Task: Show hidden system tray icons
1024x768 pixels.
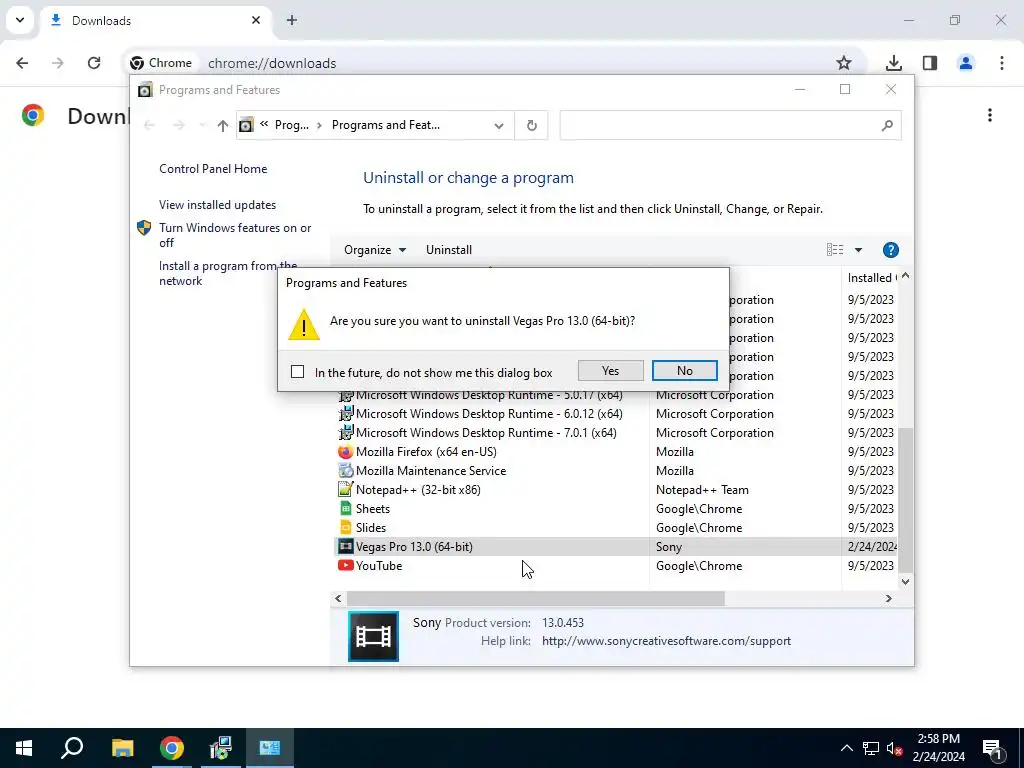Action: (846, 748)
